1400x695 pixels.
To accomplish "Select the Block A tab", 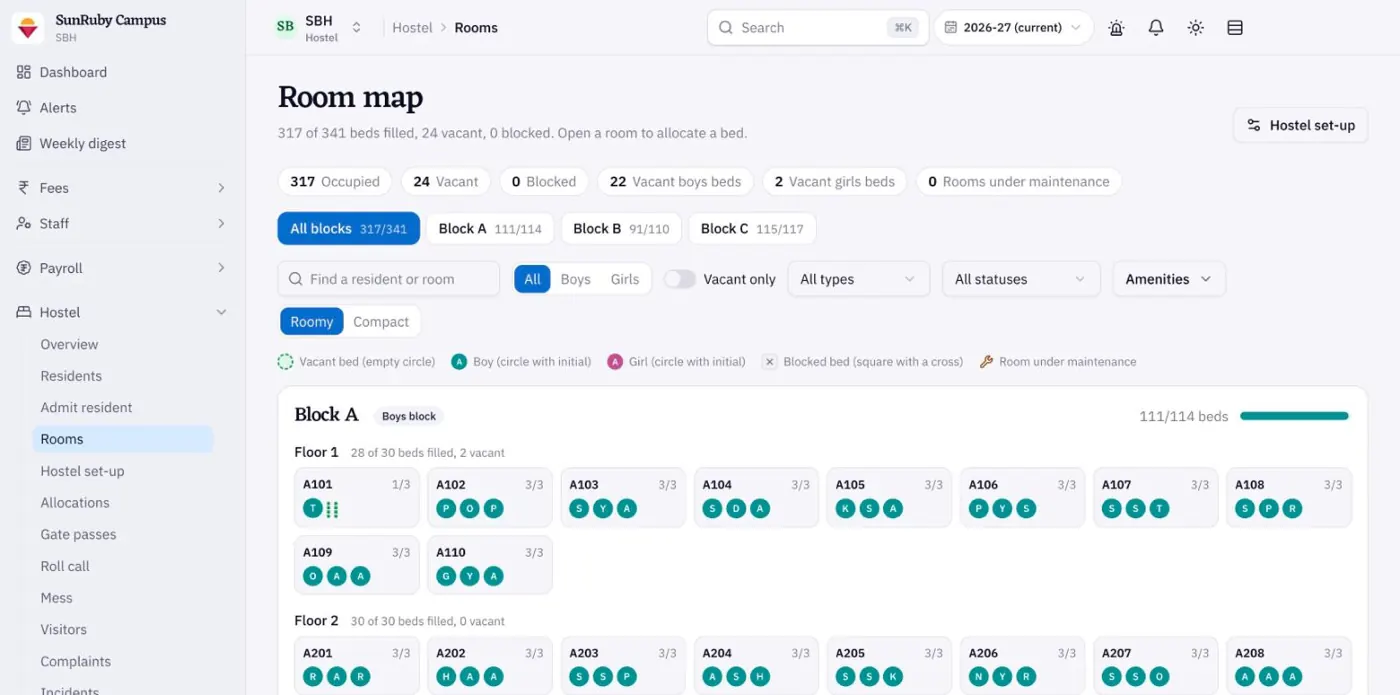I will click(490, 229).
